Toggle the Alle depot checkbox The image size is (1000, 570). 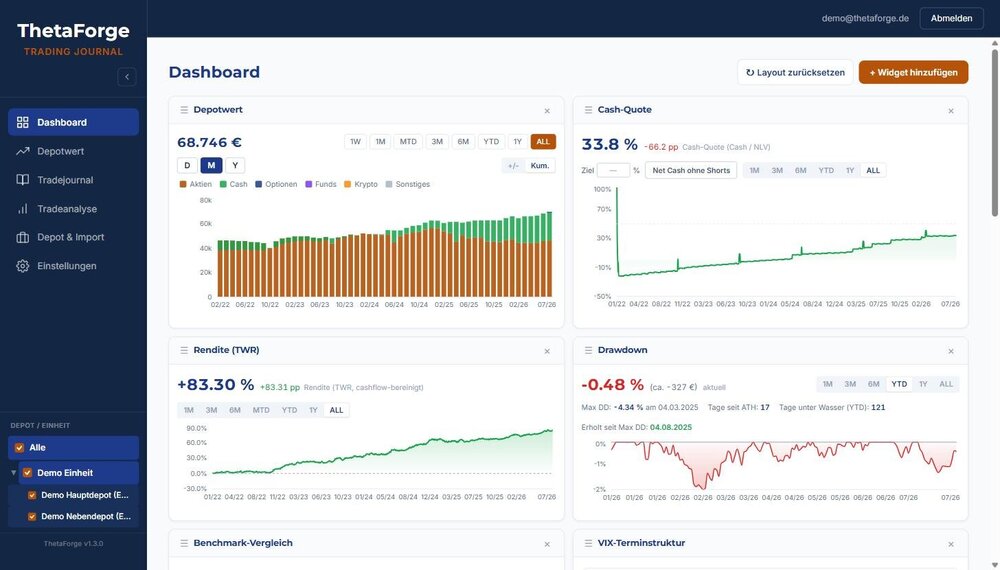19,448
